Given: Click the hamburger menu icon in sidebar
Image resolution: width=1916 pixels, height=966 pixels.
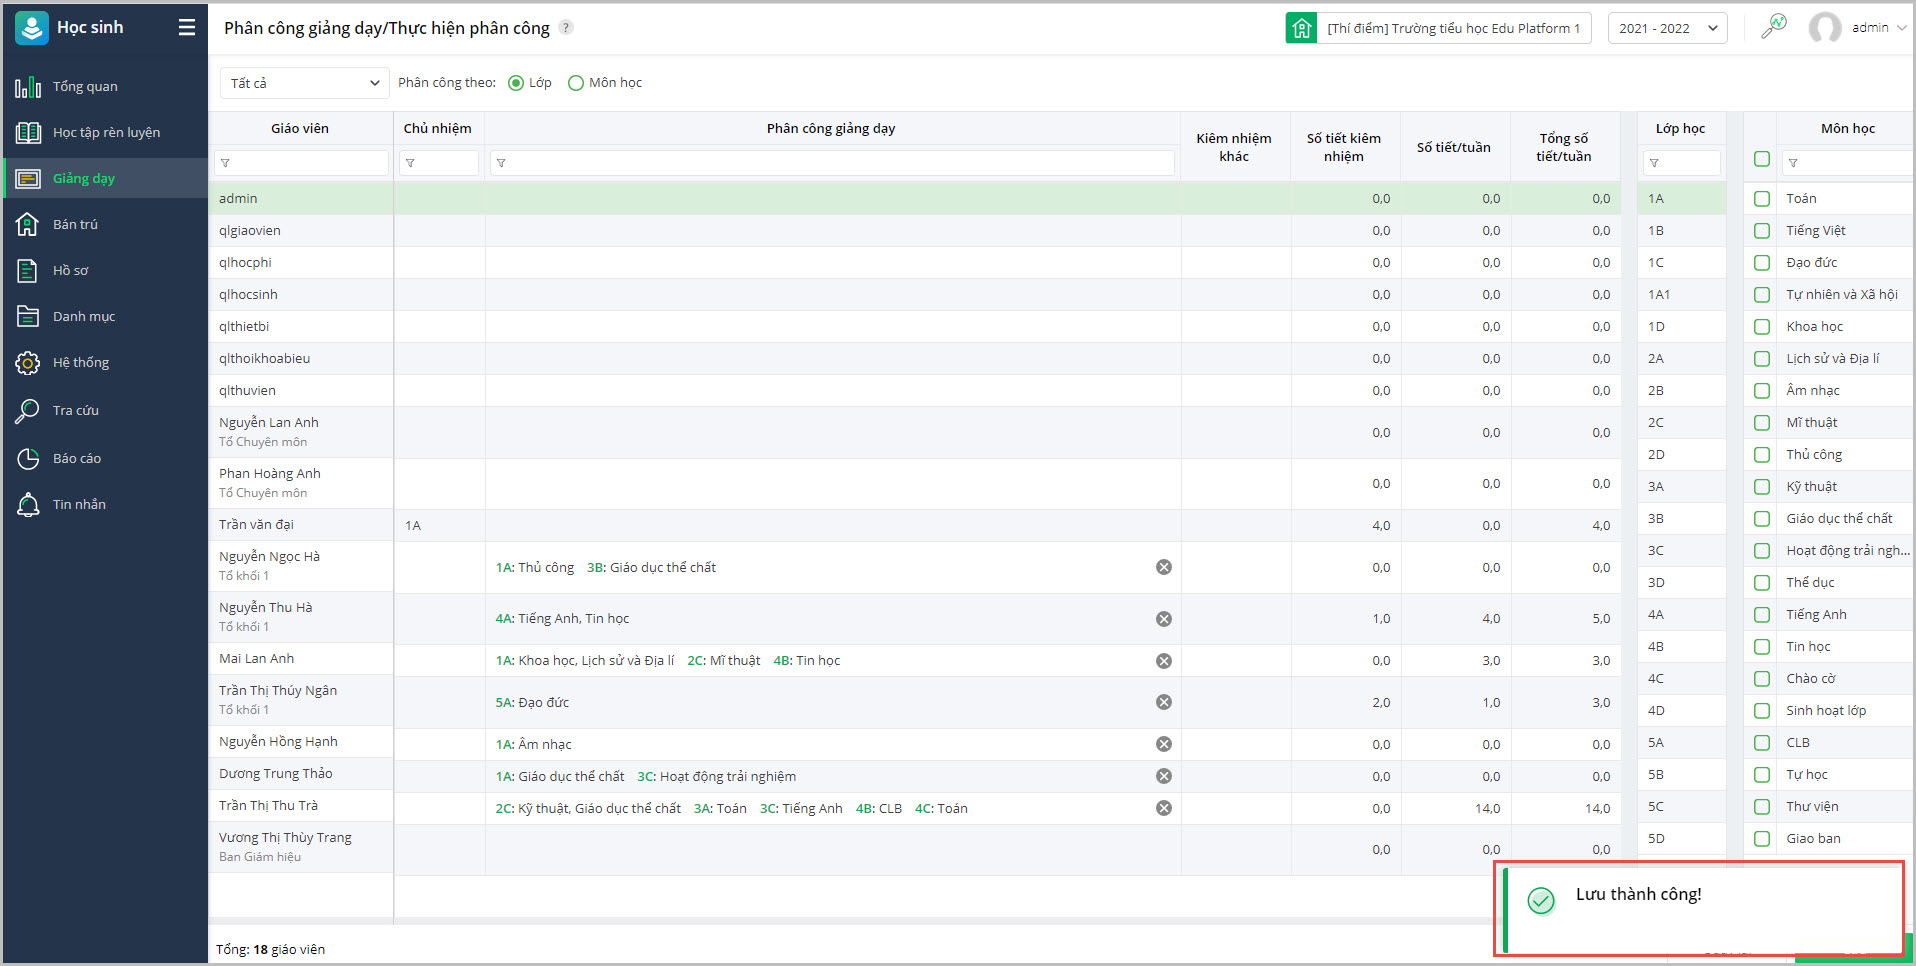Looking at the screenshot, I should (x=187, y=28).
